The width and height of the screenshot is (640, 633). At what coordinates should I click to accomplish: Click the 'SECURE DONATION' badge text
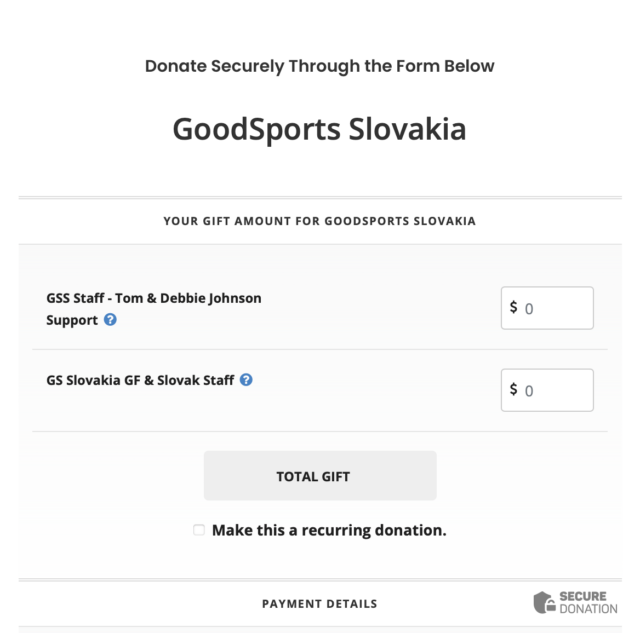(x=589, y=602)
